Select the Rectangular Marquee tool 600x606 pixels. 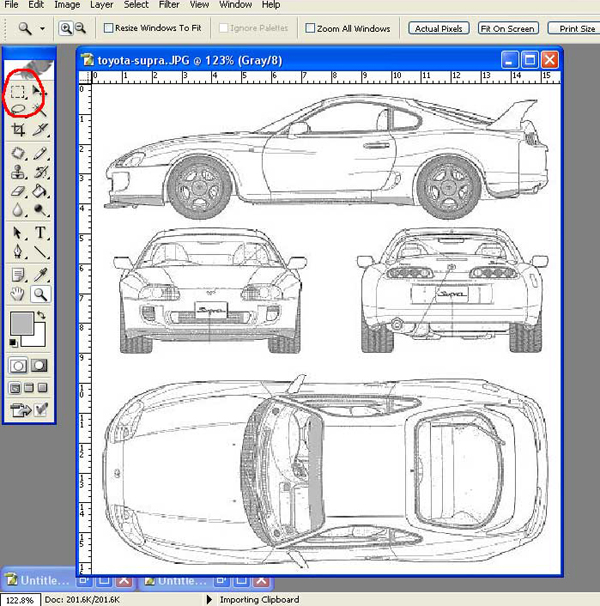point(17,92)
